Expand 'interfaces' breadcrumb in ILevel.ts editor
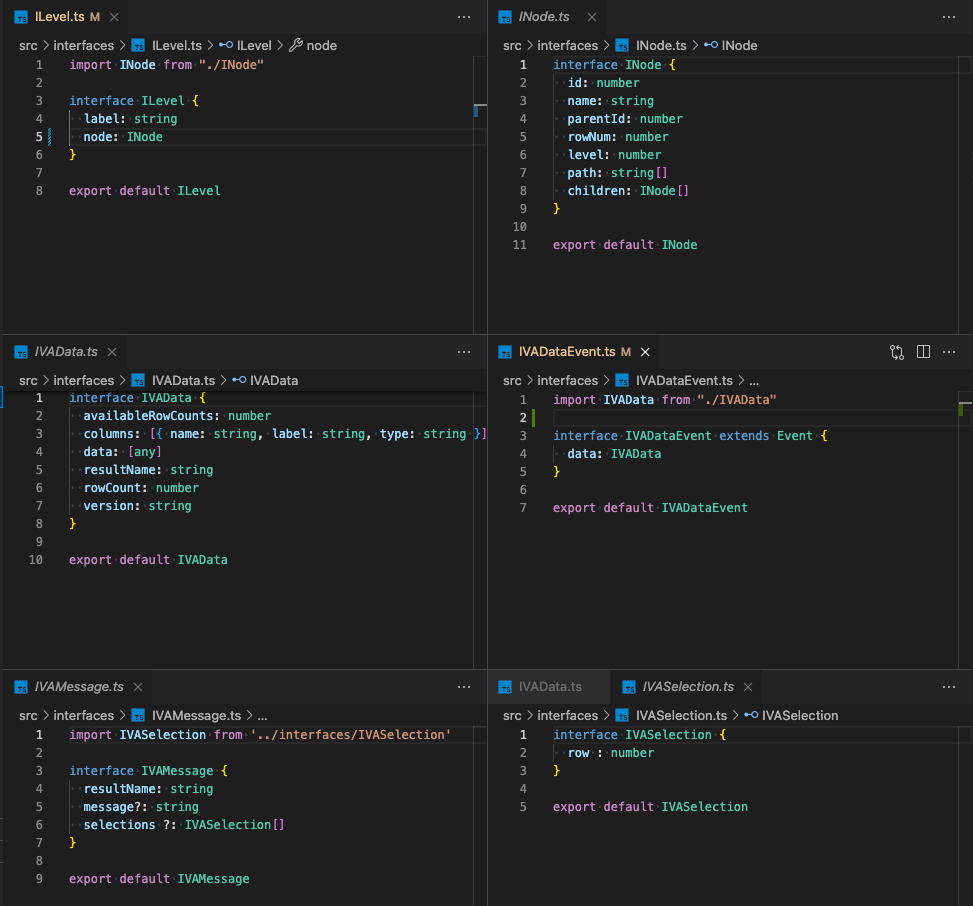The width and height of the screenshot is (973, 906). (84, 45)
